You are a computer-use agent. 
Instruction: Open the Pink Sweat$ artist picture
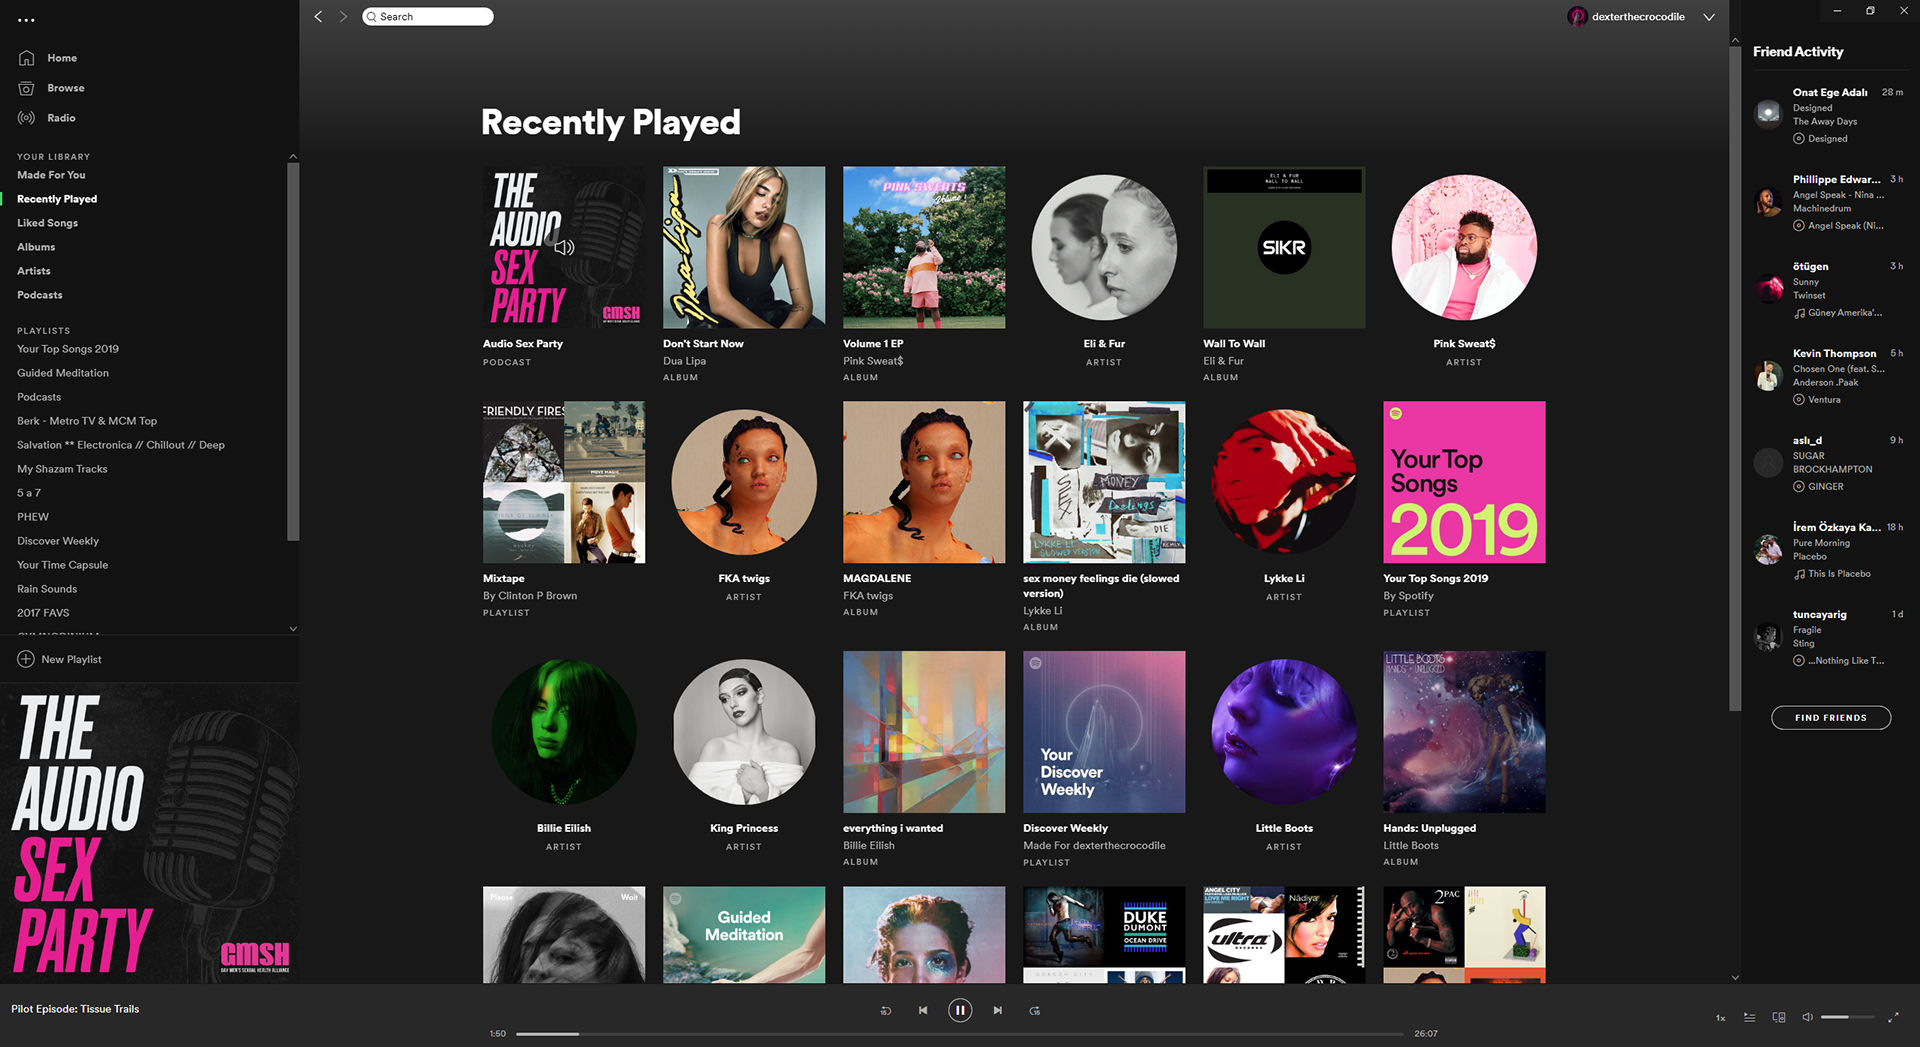pos(1464,247)
